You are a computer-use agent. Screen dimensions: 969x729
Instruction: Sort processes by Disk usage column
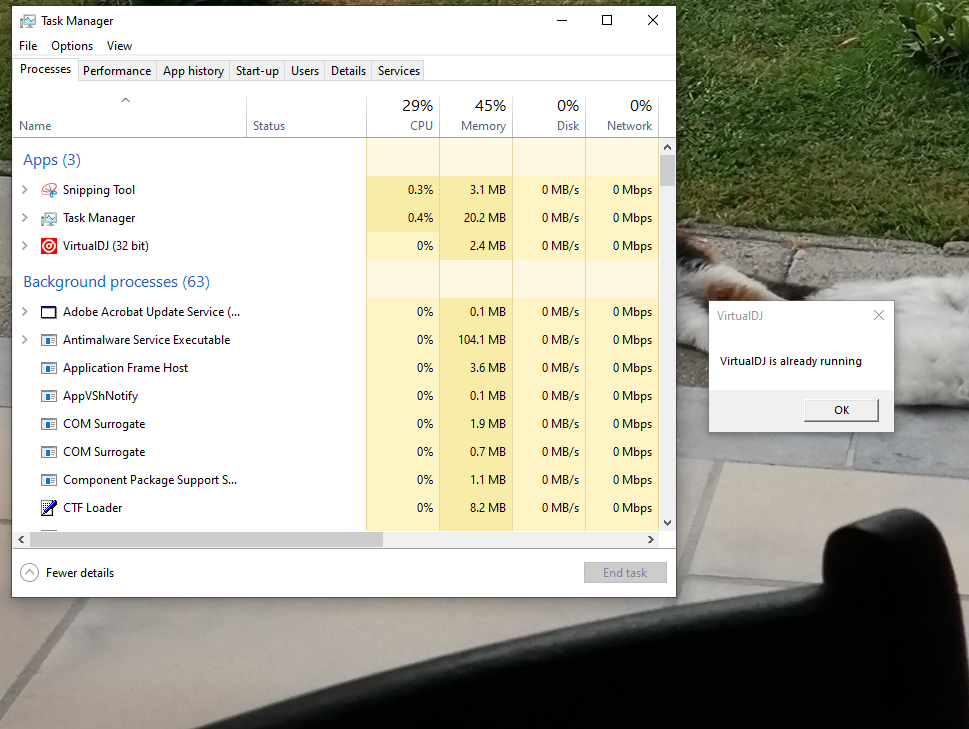click(x=549, y=117)
